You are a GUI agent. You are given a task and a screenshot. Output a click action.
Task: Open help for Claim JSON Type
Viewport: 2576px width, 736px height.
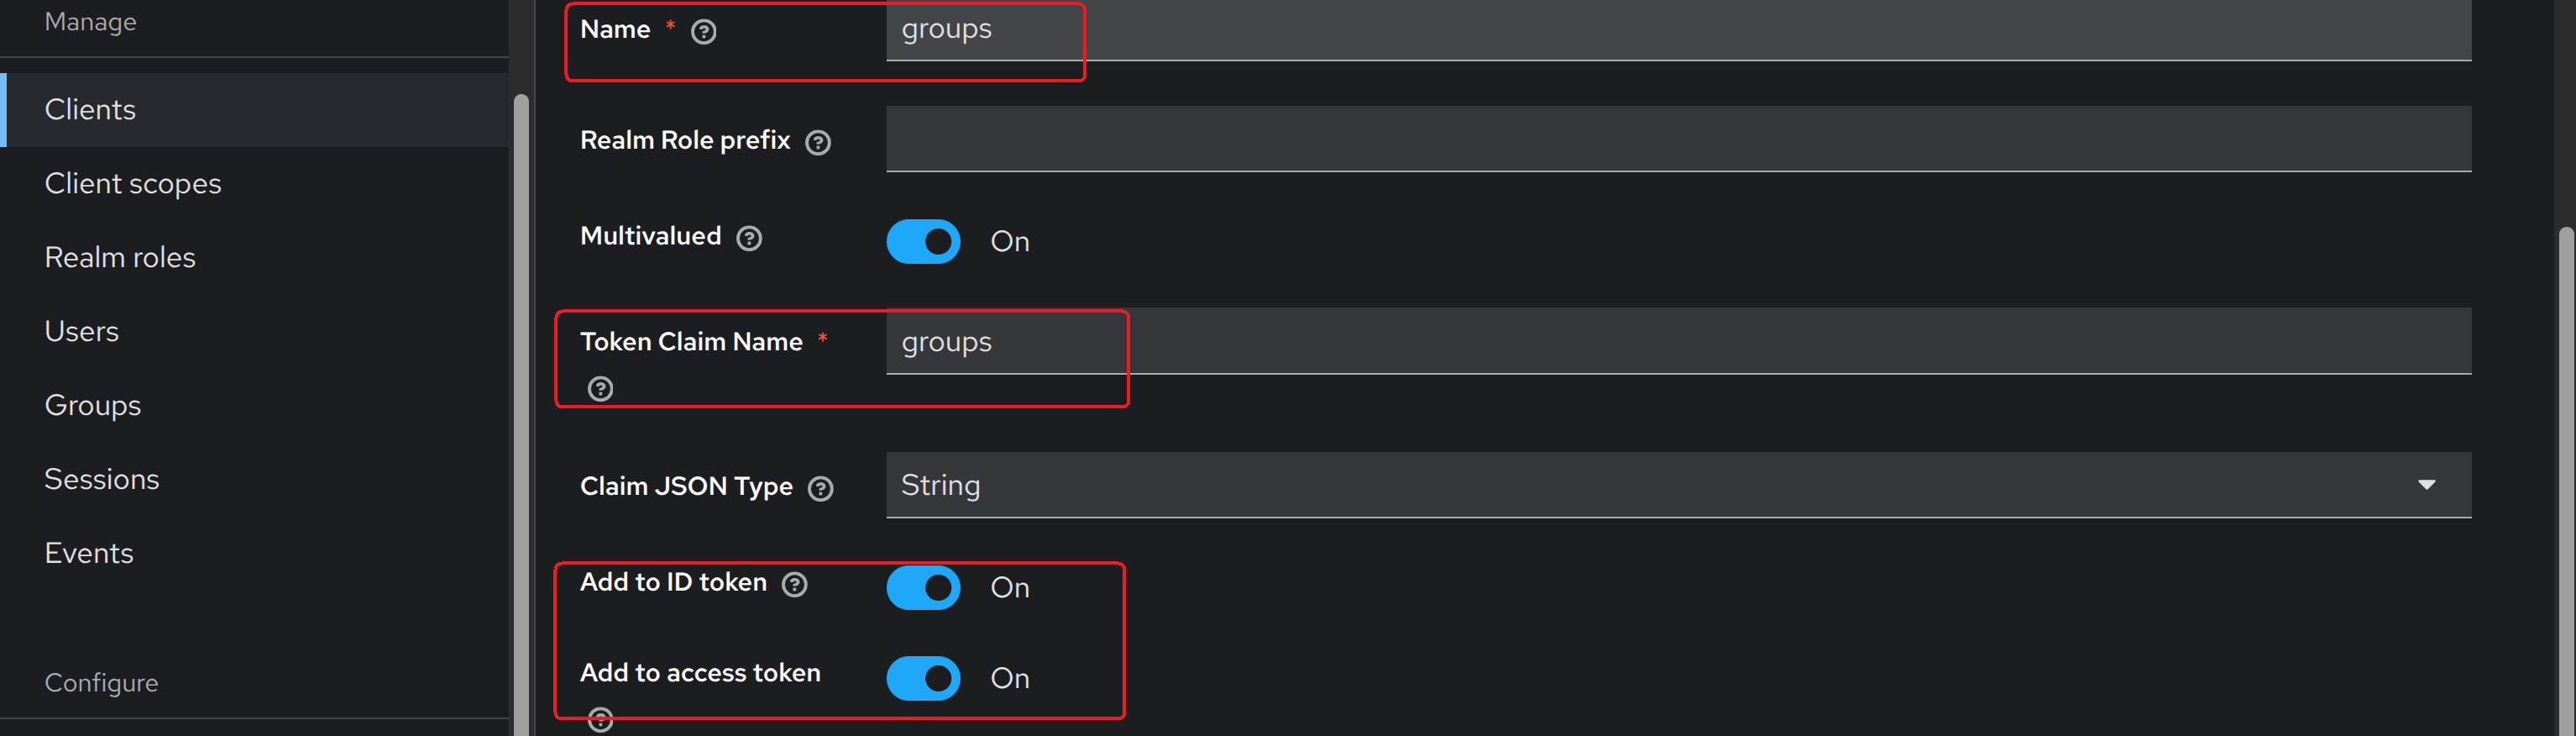tap(820, 489)
